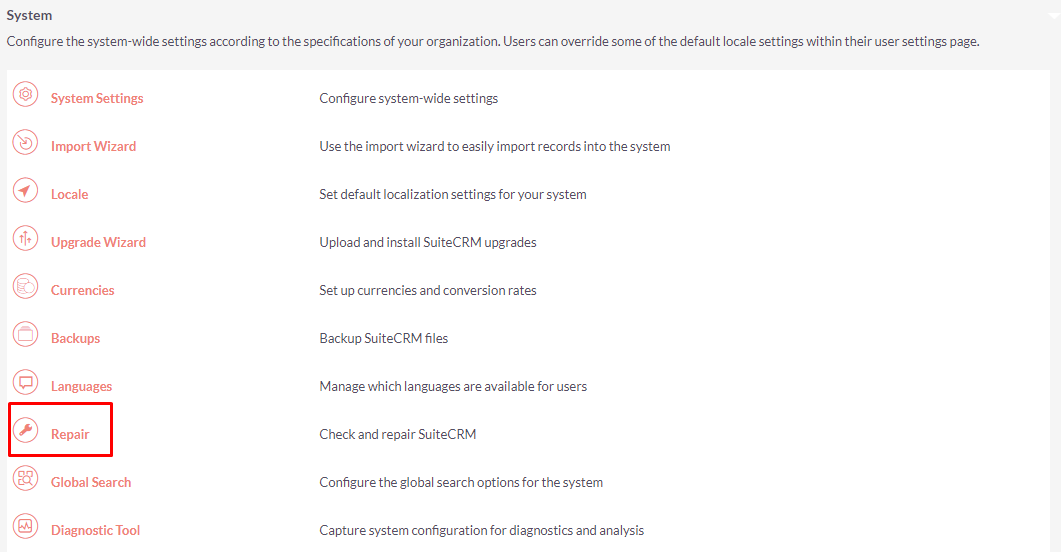Screen dimensions: 1061x552
Task: Select the Backups link
Action: (x=75, y=338)
